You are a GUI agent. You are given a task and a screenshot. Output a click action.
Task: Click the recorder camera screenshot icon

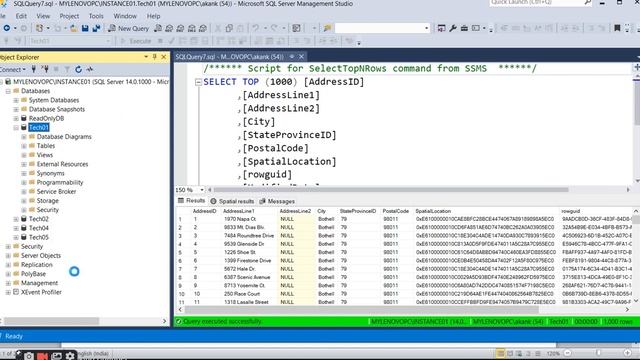[29, 356]
